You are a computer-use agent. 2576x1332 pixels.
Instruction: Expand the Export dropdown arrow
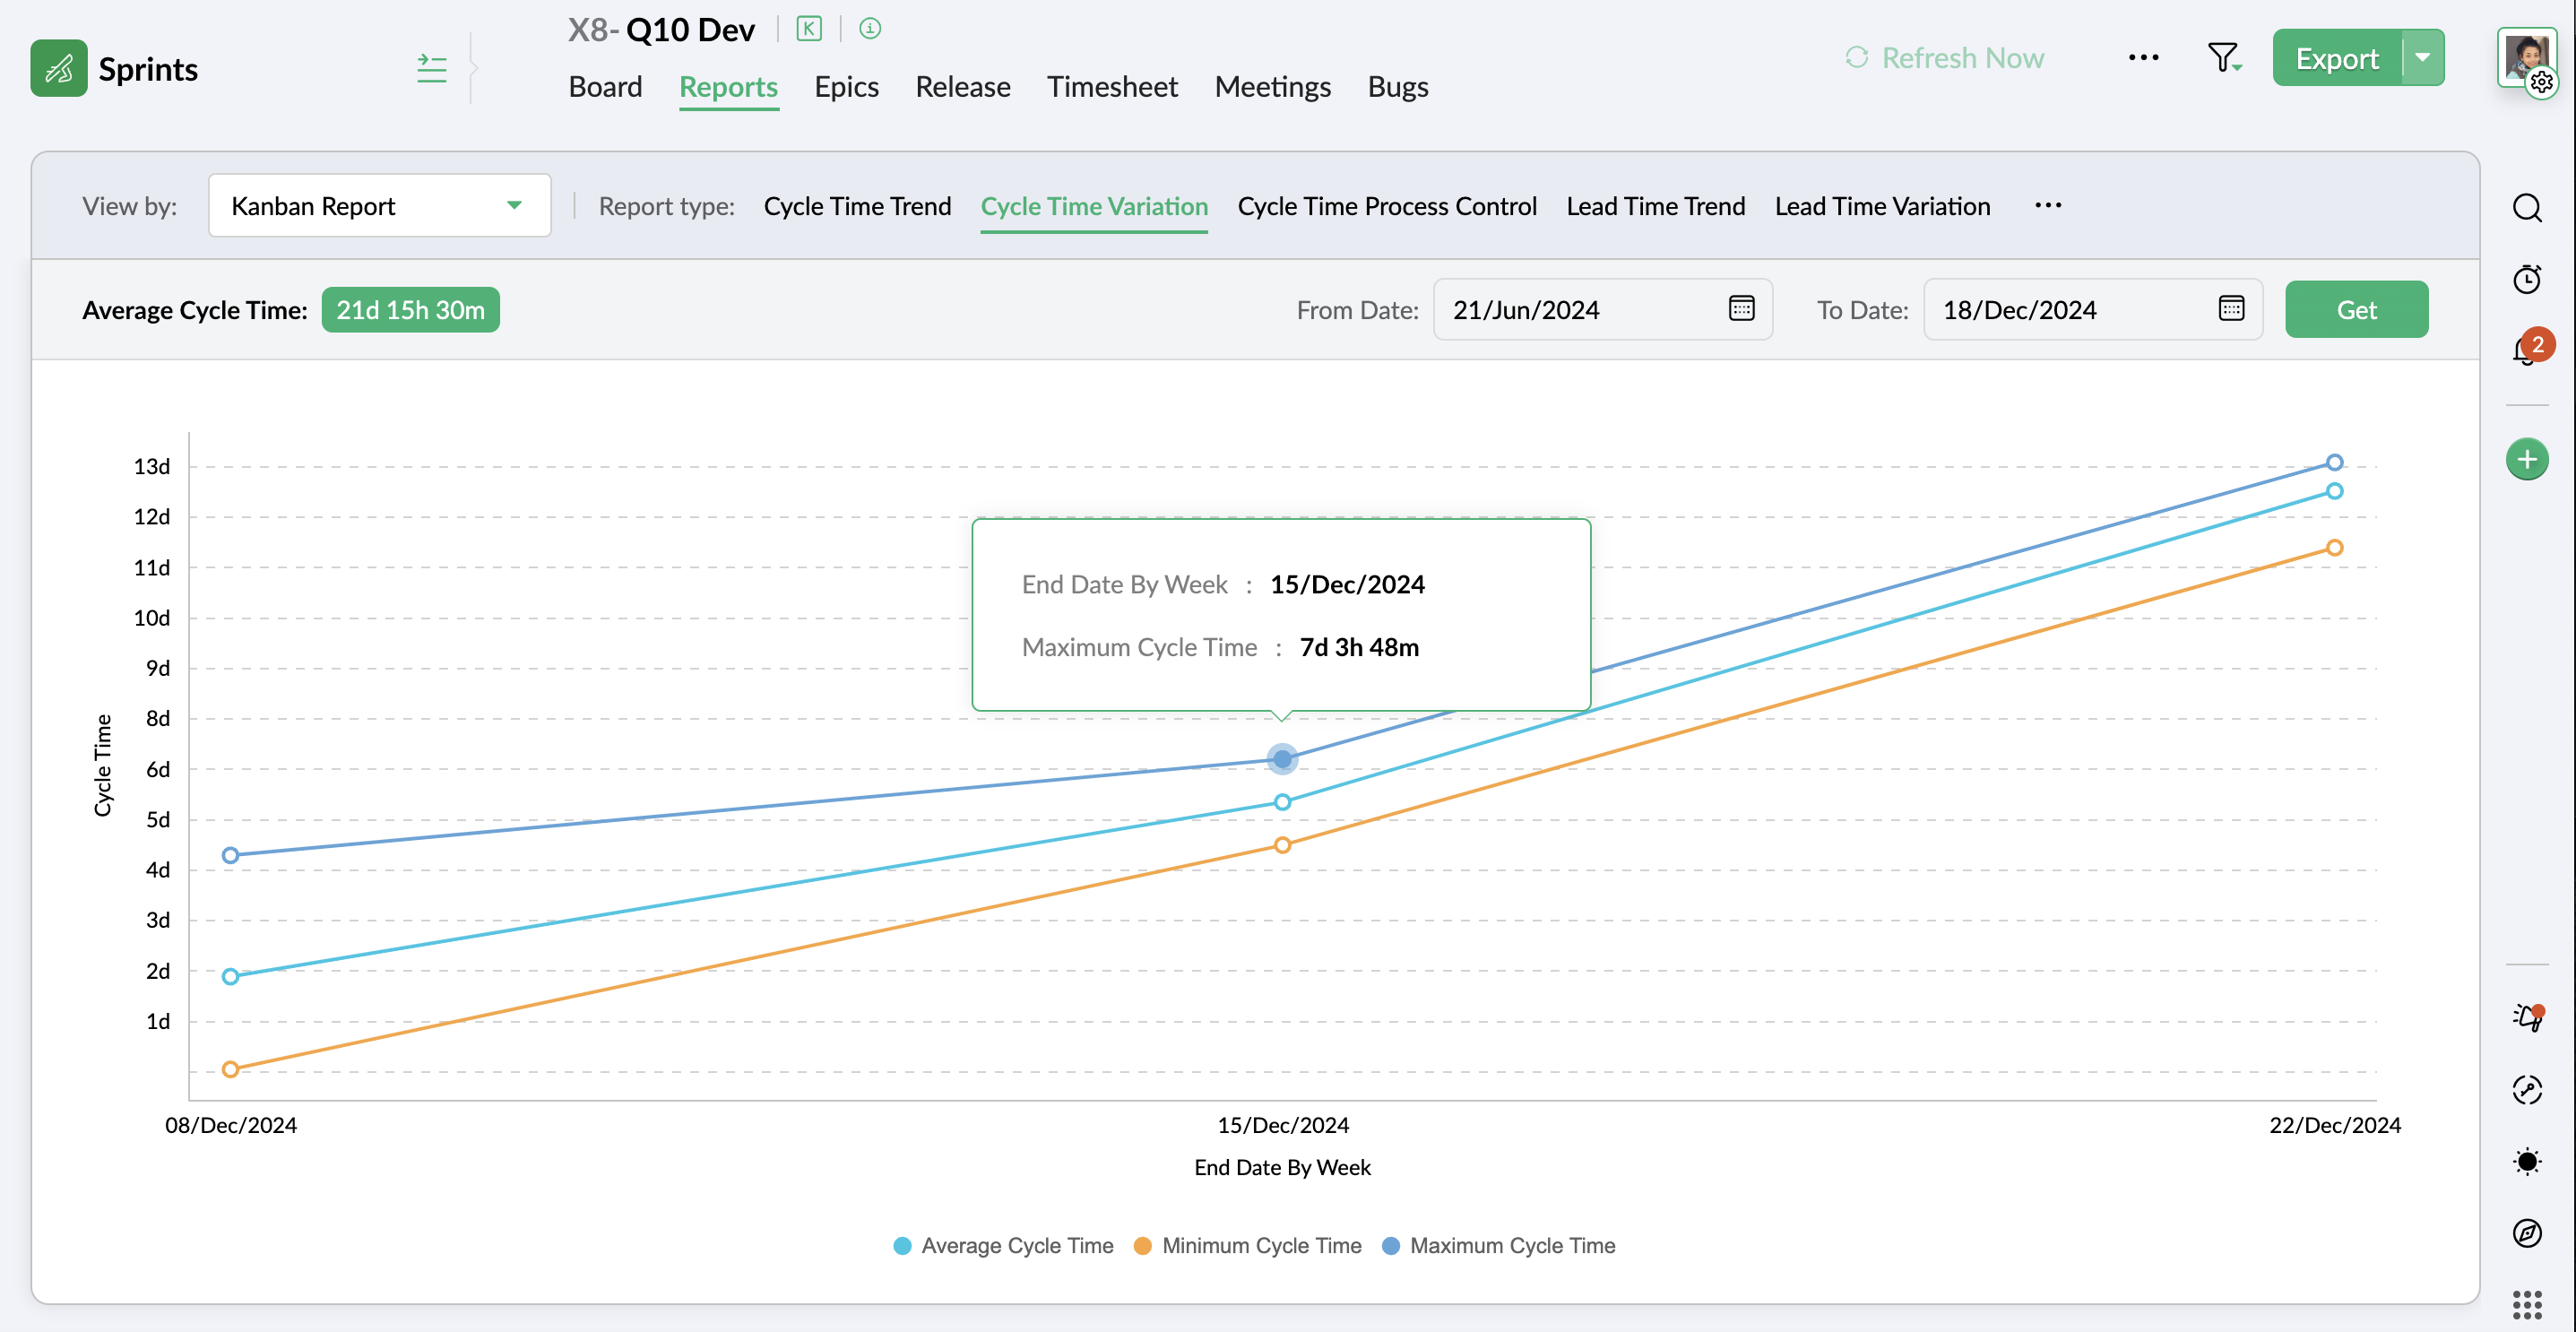click(2423, 58)
